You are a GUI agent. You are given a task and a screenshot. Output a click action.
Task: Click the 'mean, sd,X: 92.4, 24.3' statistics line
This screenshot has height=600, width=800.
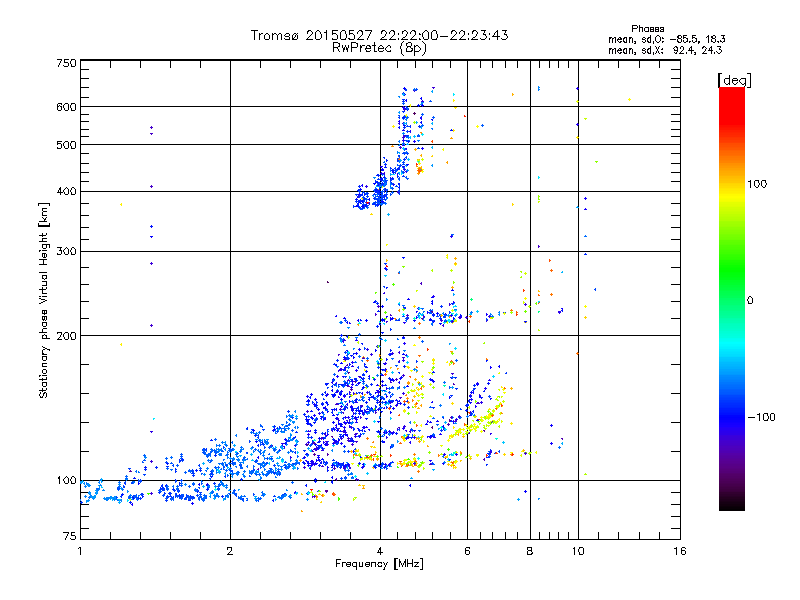pyautogui.click(x=665, y=50)
